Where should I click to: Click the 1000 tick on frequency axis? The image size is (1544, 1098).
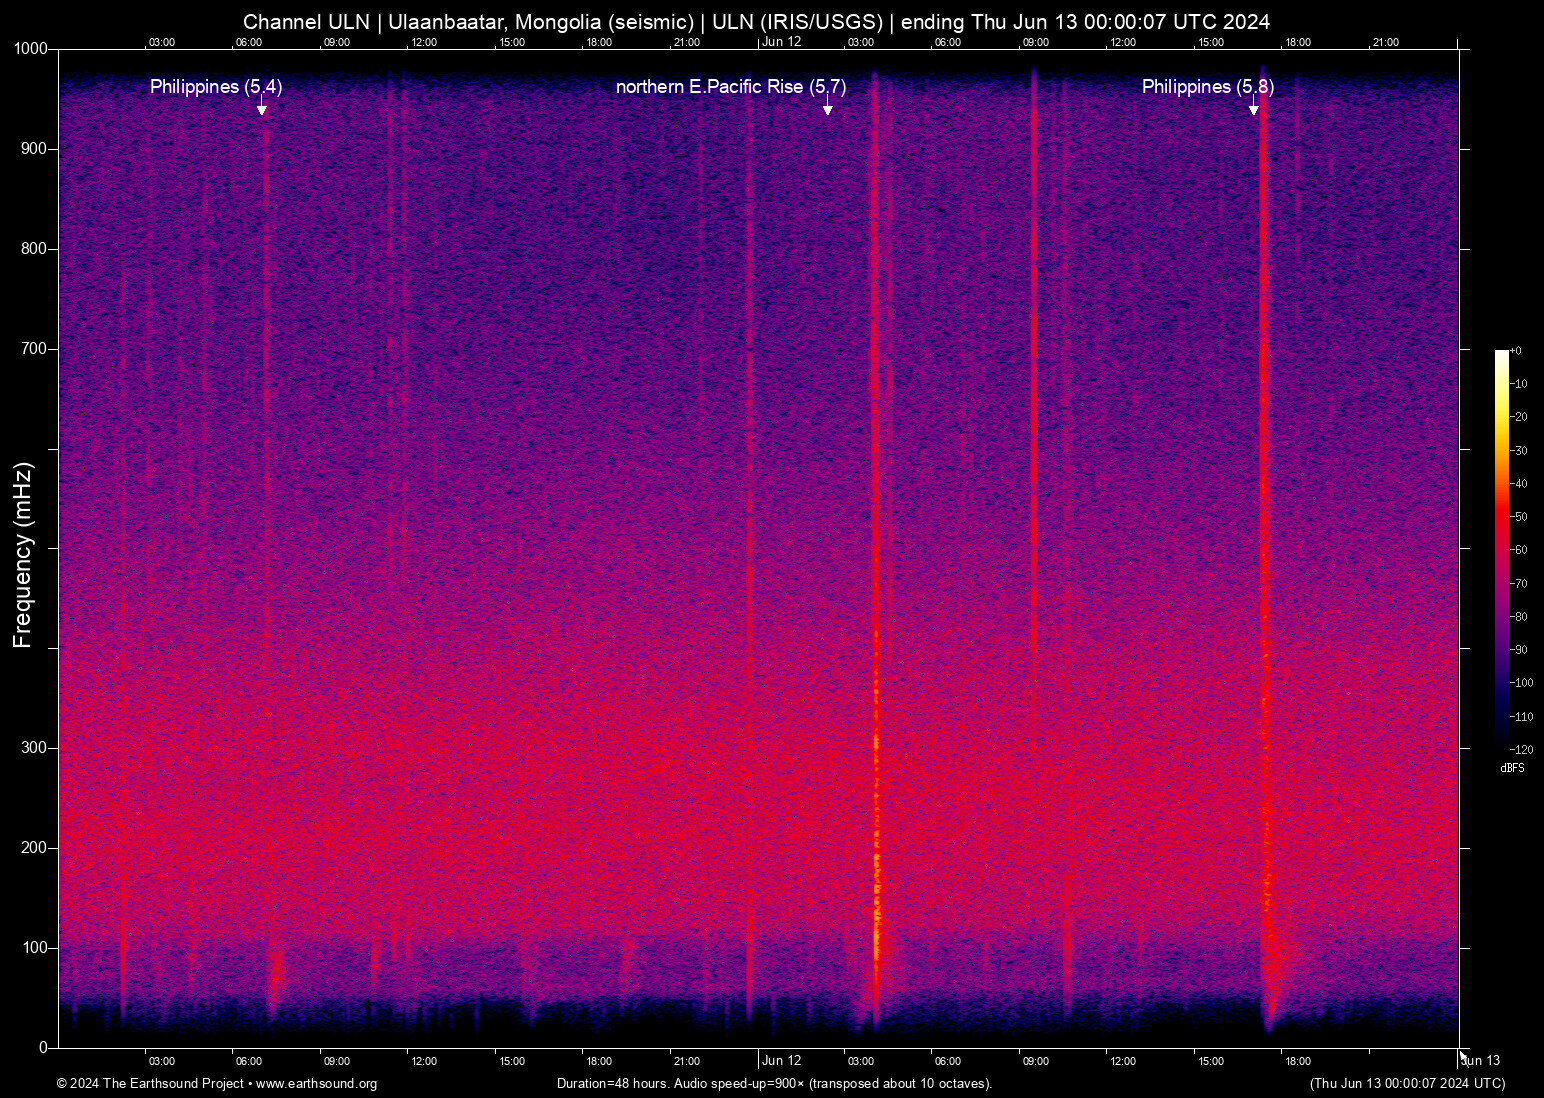coord(30,49)
